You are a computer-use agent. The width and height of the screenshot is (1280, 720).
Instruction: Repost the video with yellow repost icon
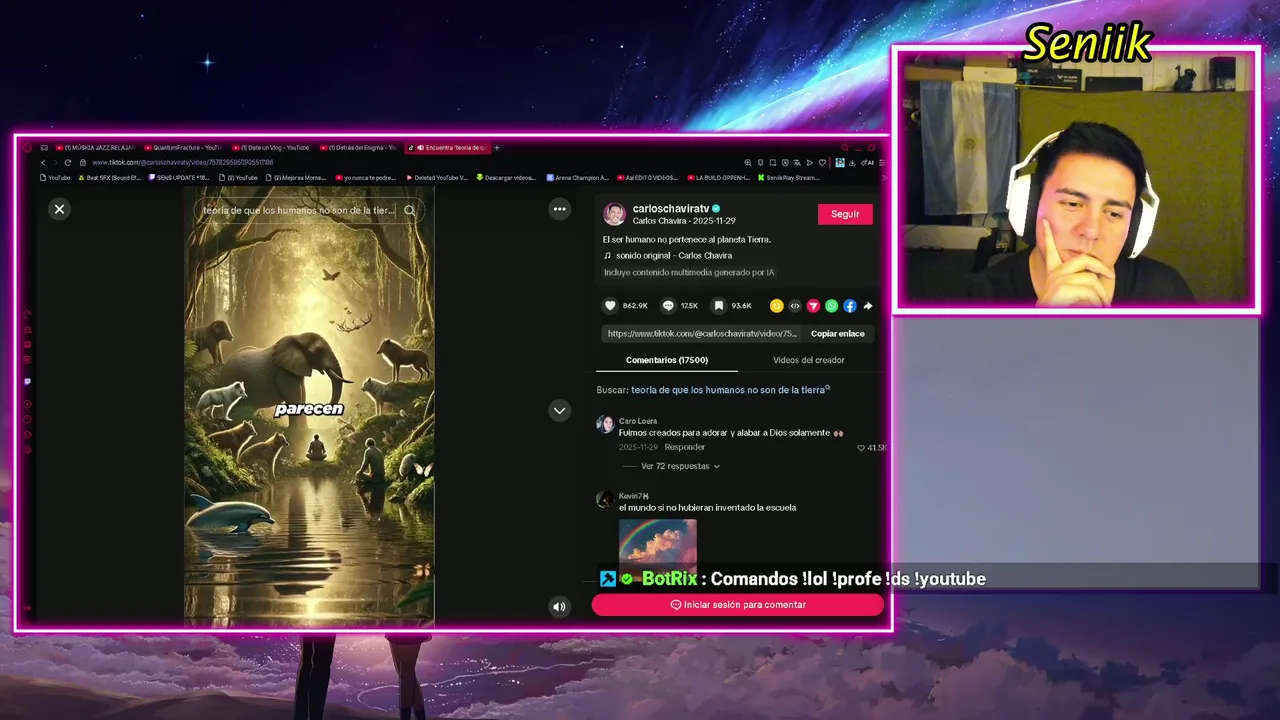(776, 306)
